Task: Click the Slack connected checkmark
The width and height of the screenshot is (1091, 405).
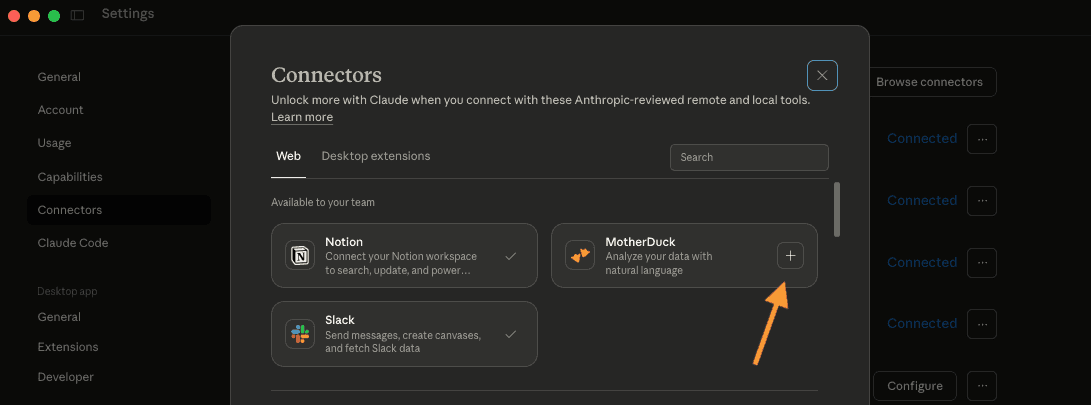Action: point(511,334)
